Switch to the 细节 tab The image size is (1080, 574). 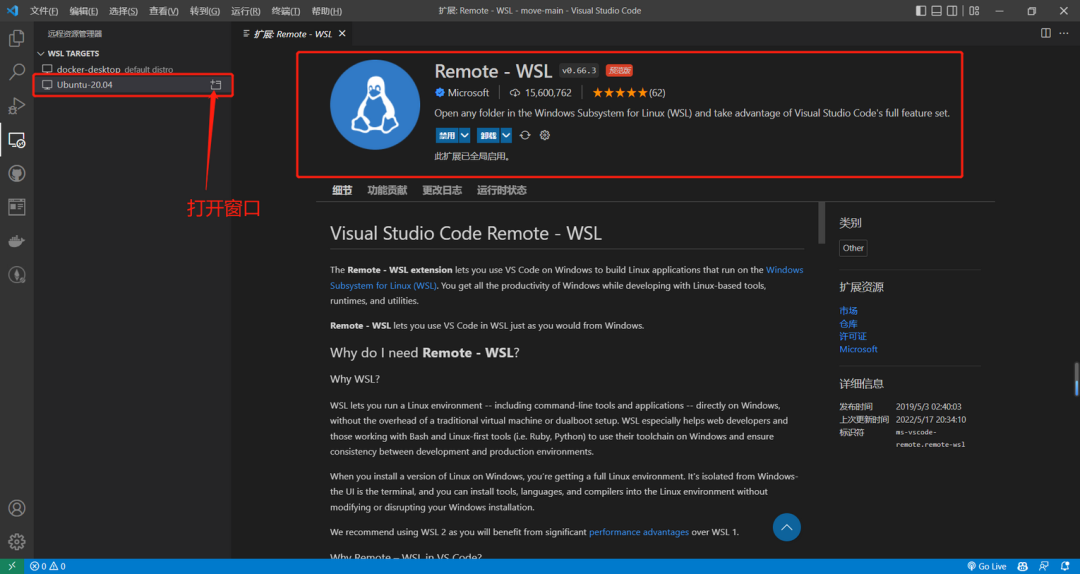(x=342, y=191)
